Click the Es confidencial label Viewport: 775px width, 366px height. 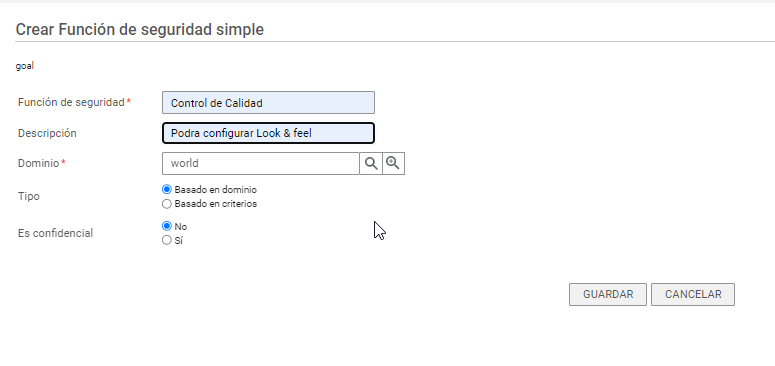click(55, 233)
